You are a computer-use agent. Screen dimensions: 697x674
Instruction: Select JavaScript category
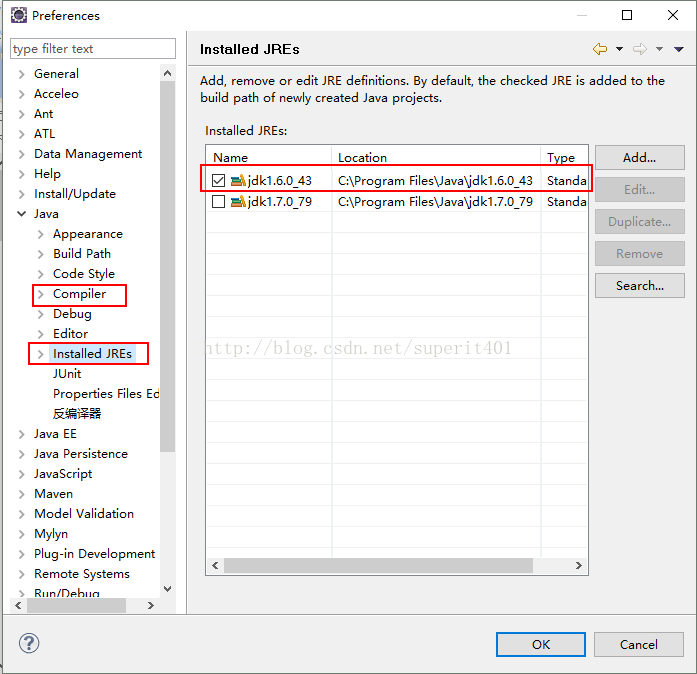tap(63, 473)
